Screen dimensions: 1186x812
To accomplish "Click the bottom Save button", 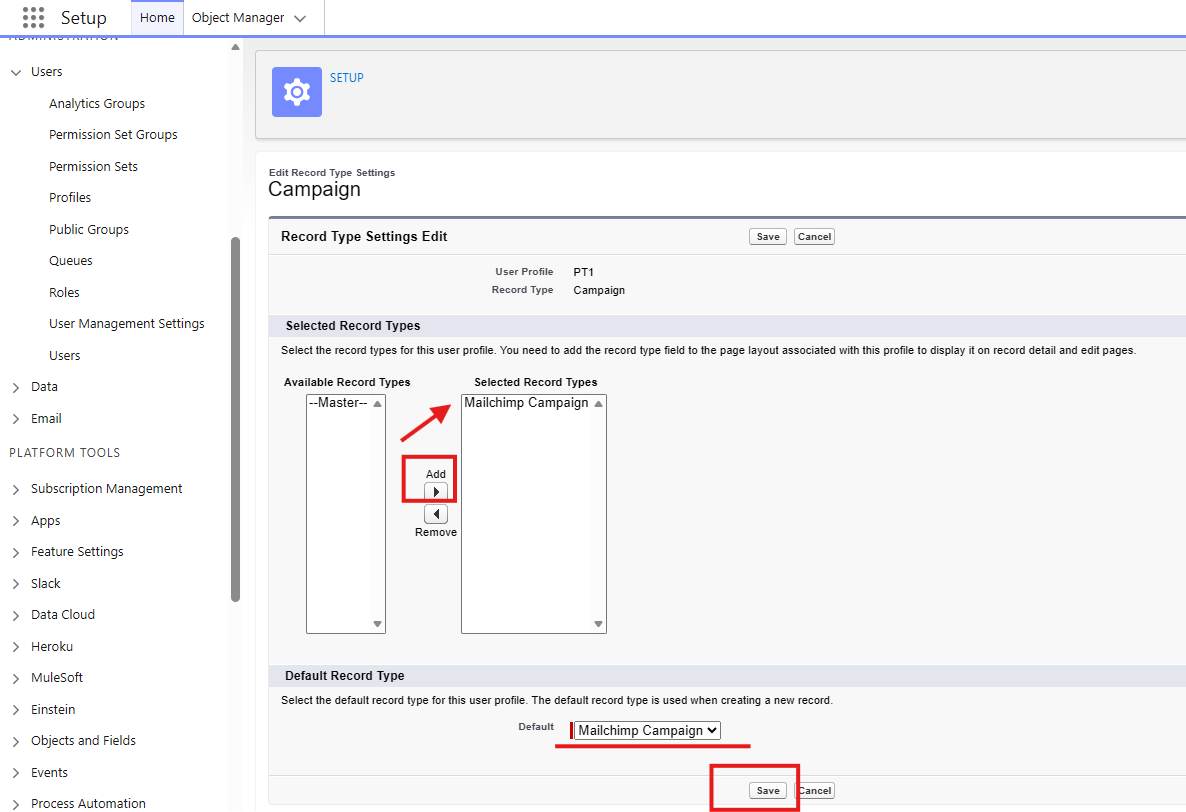I will tap(768, 791).
